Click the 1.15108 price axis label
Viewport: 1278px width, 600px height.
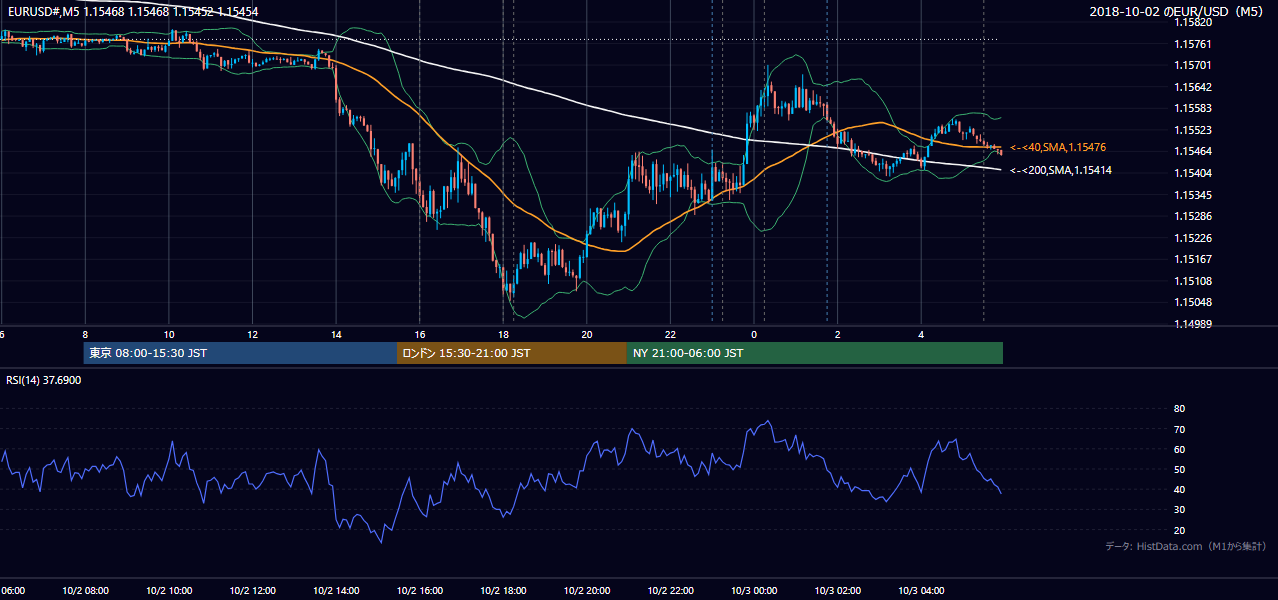coord(1191,281)
